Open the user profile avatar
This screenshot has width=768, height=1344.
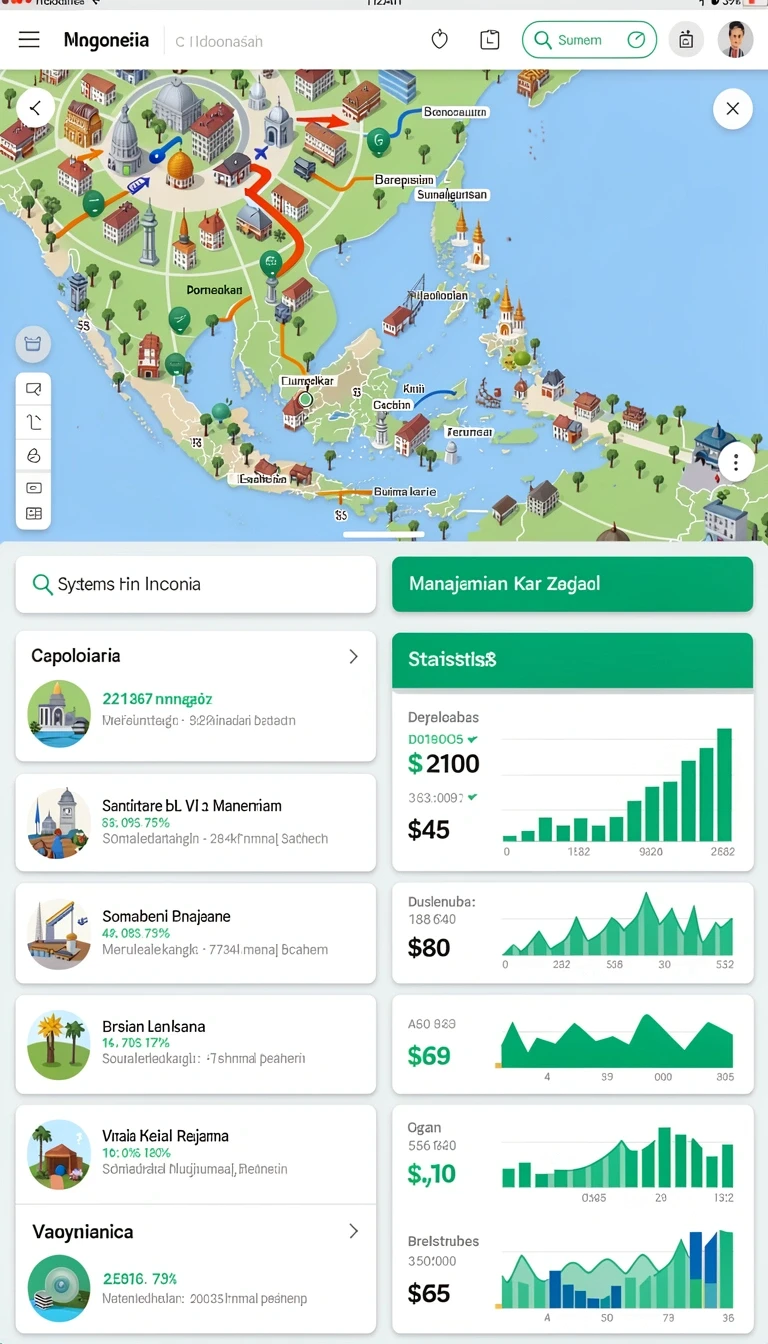click(736, 40)
